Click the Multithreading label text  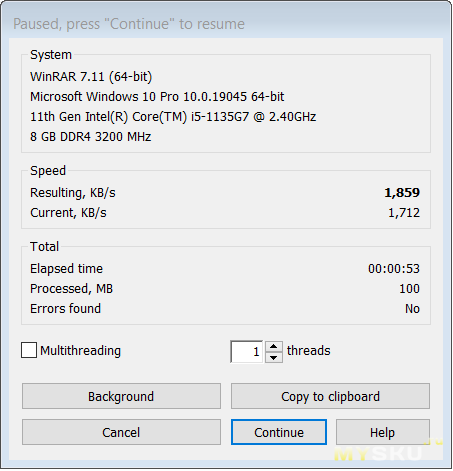point(80,351)
